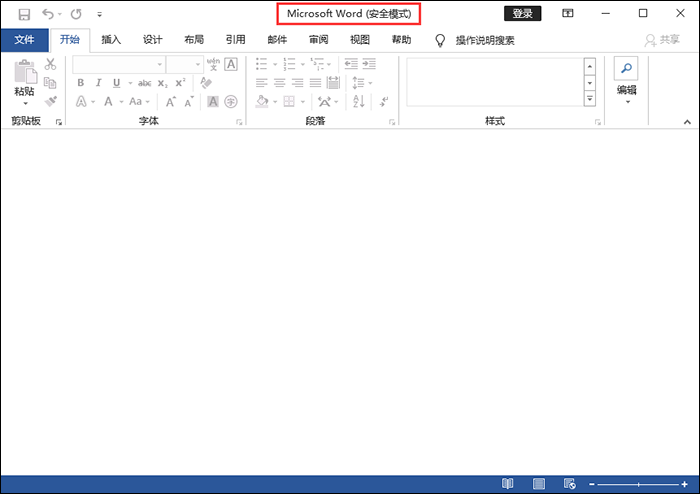Click the font color A button
The image size is (700, 494).
click(x=108, y=102)
